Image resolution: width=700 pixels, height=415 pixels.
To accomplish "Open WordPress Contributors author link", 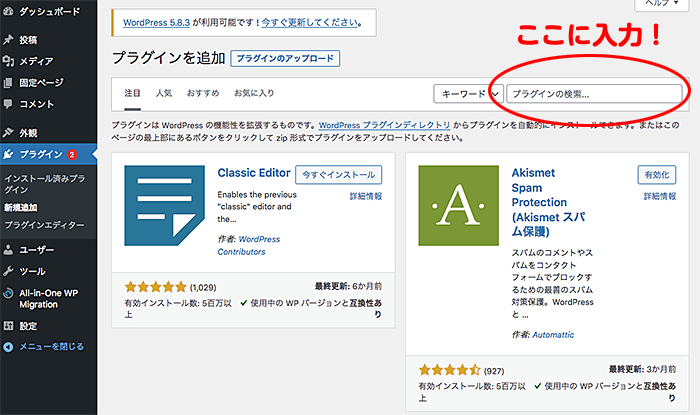I will (x=249, y=245).
